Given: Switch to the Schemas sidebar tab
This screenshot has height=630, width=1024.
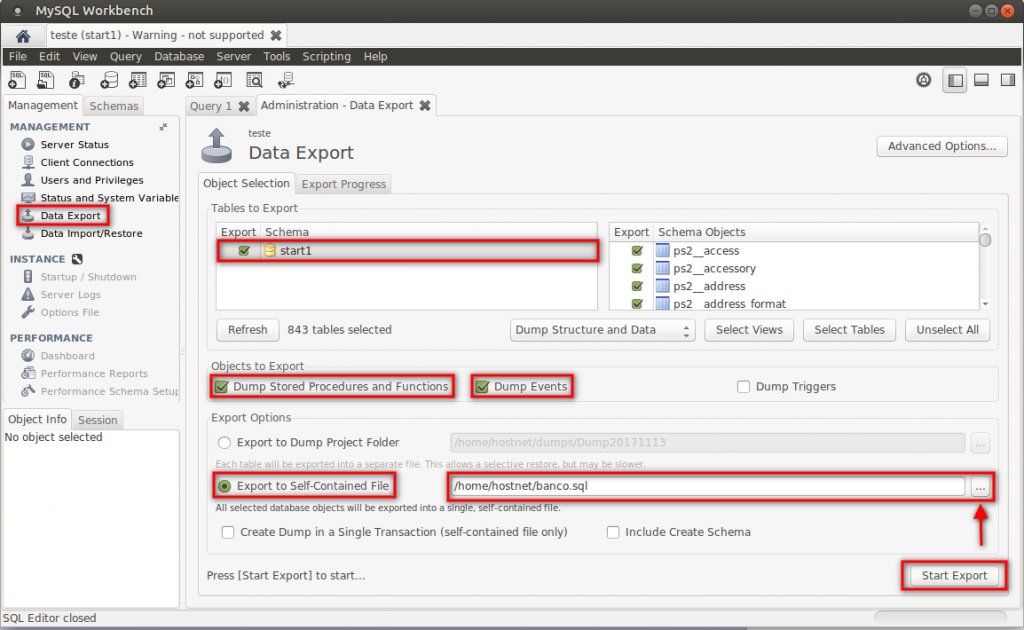Looking at the screenshot, I should (x=113, y=105).
